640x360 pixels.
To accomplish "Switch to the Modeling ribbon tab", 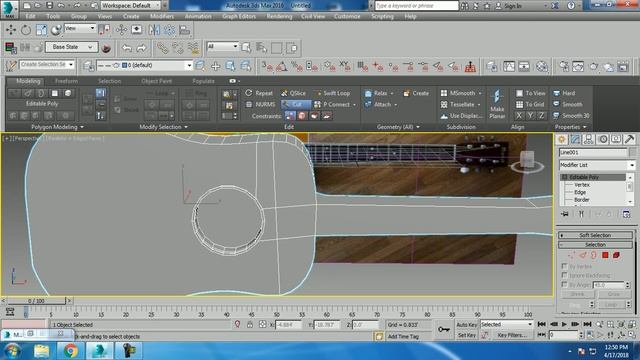I will tap(28, 81).
